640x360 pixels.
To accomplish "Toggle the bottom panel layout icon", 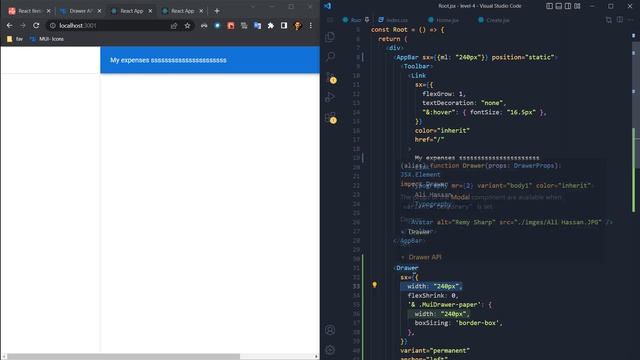I will coord(558,6).
